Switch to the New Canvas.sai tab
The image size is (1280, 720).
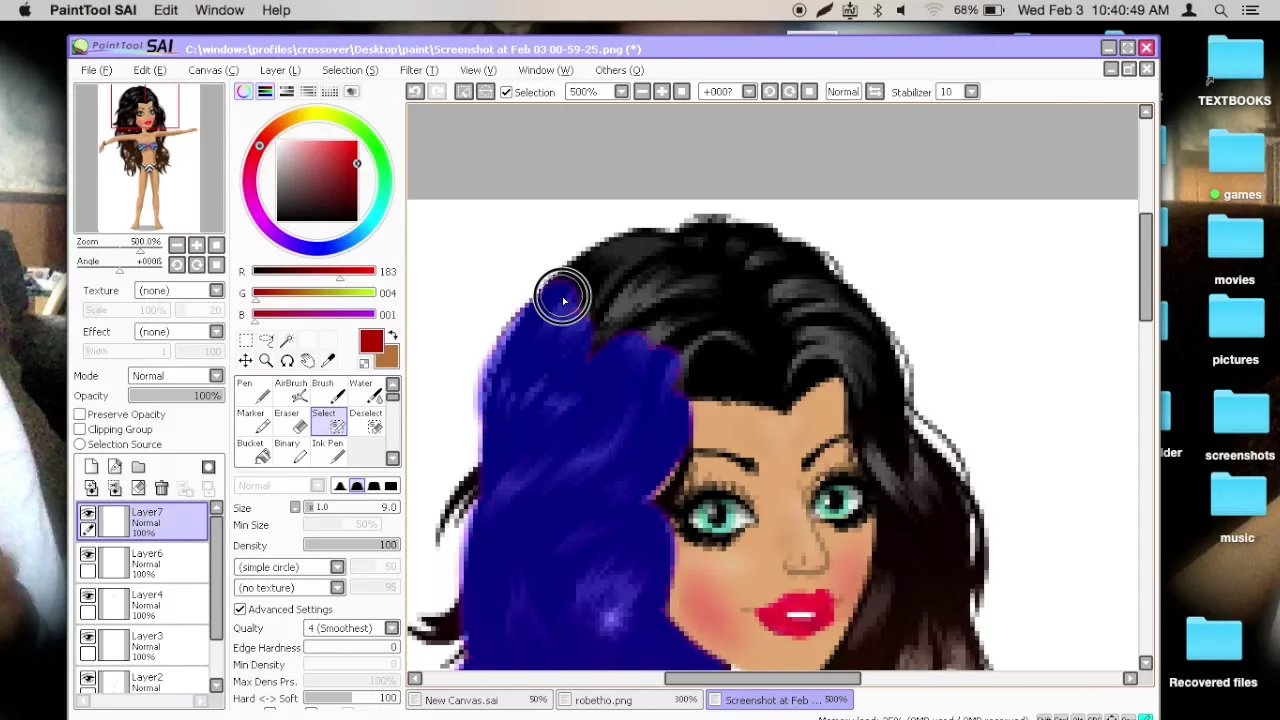(480, 700)
